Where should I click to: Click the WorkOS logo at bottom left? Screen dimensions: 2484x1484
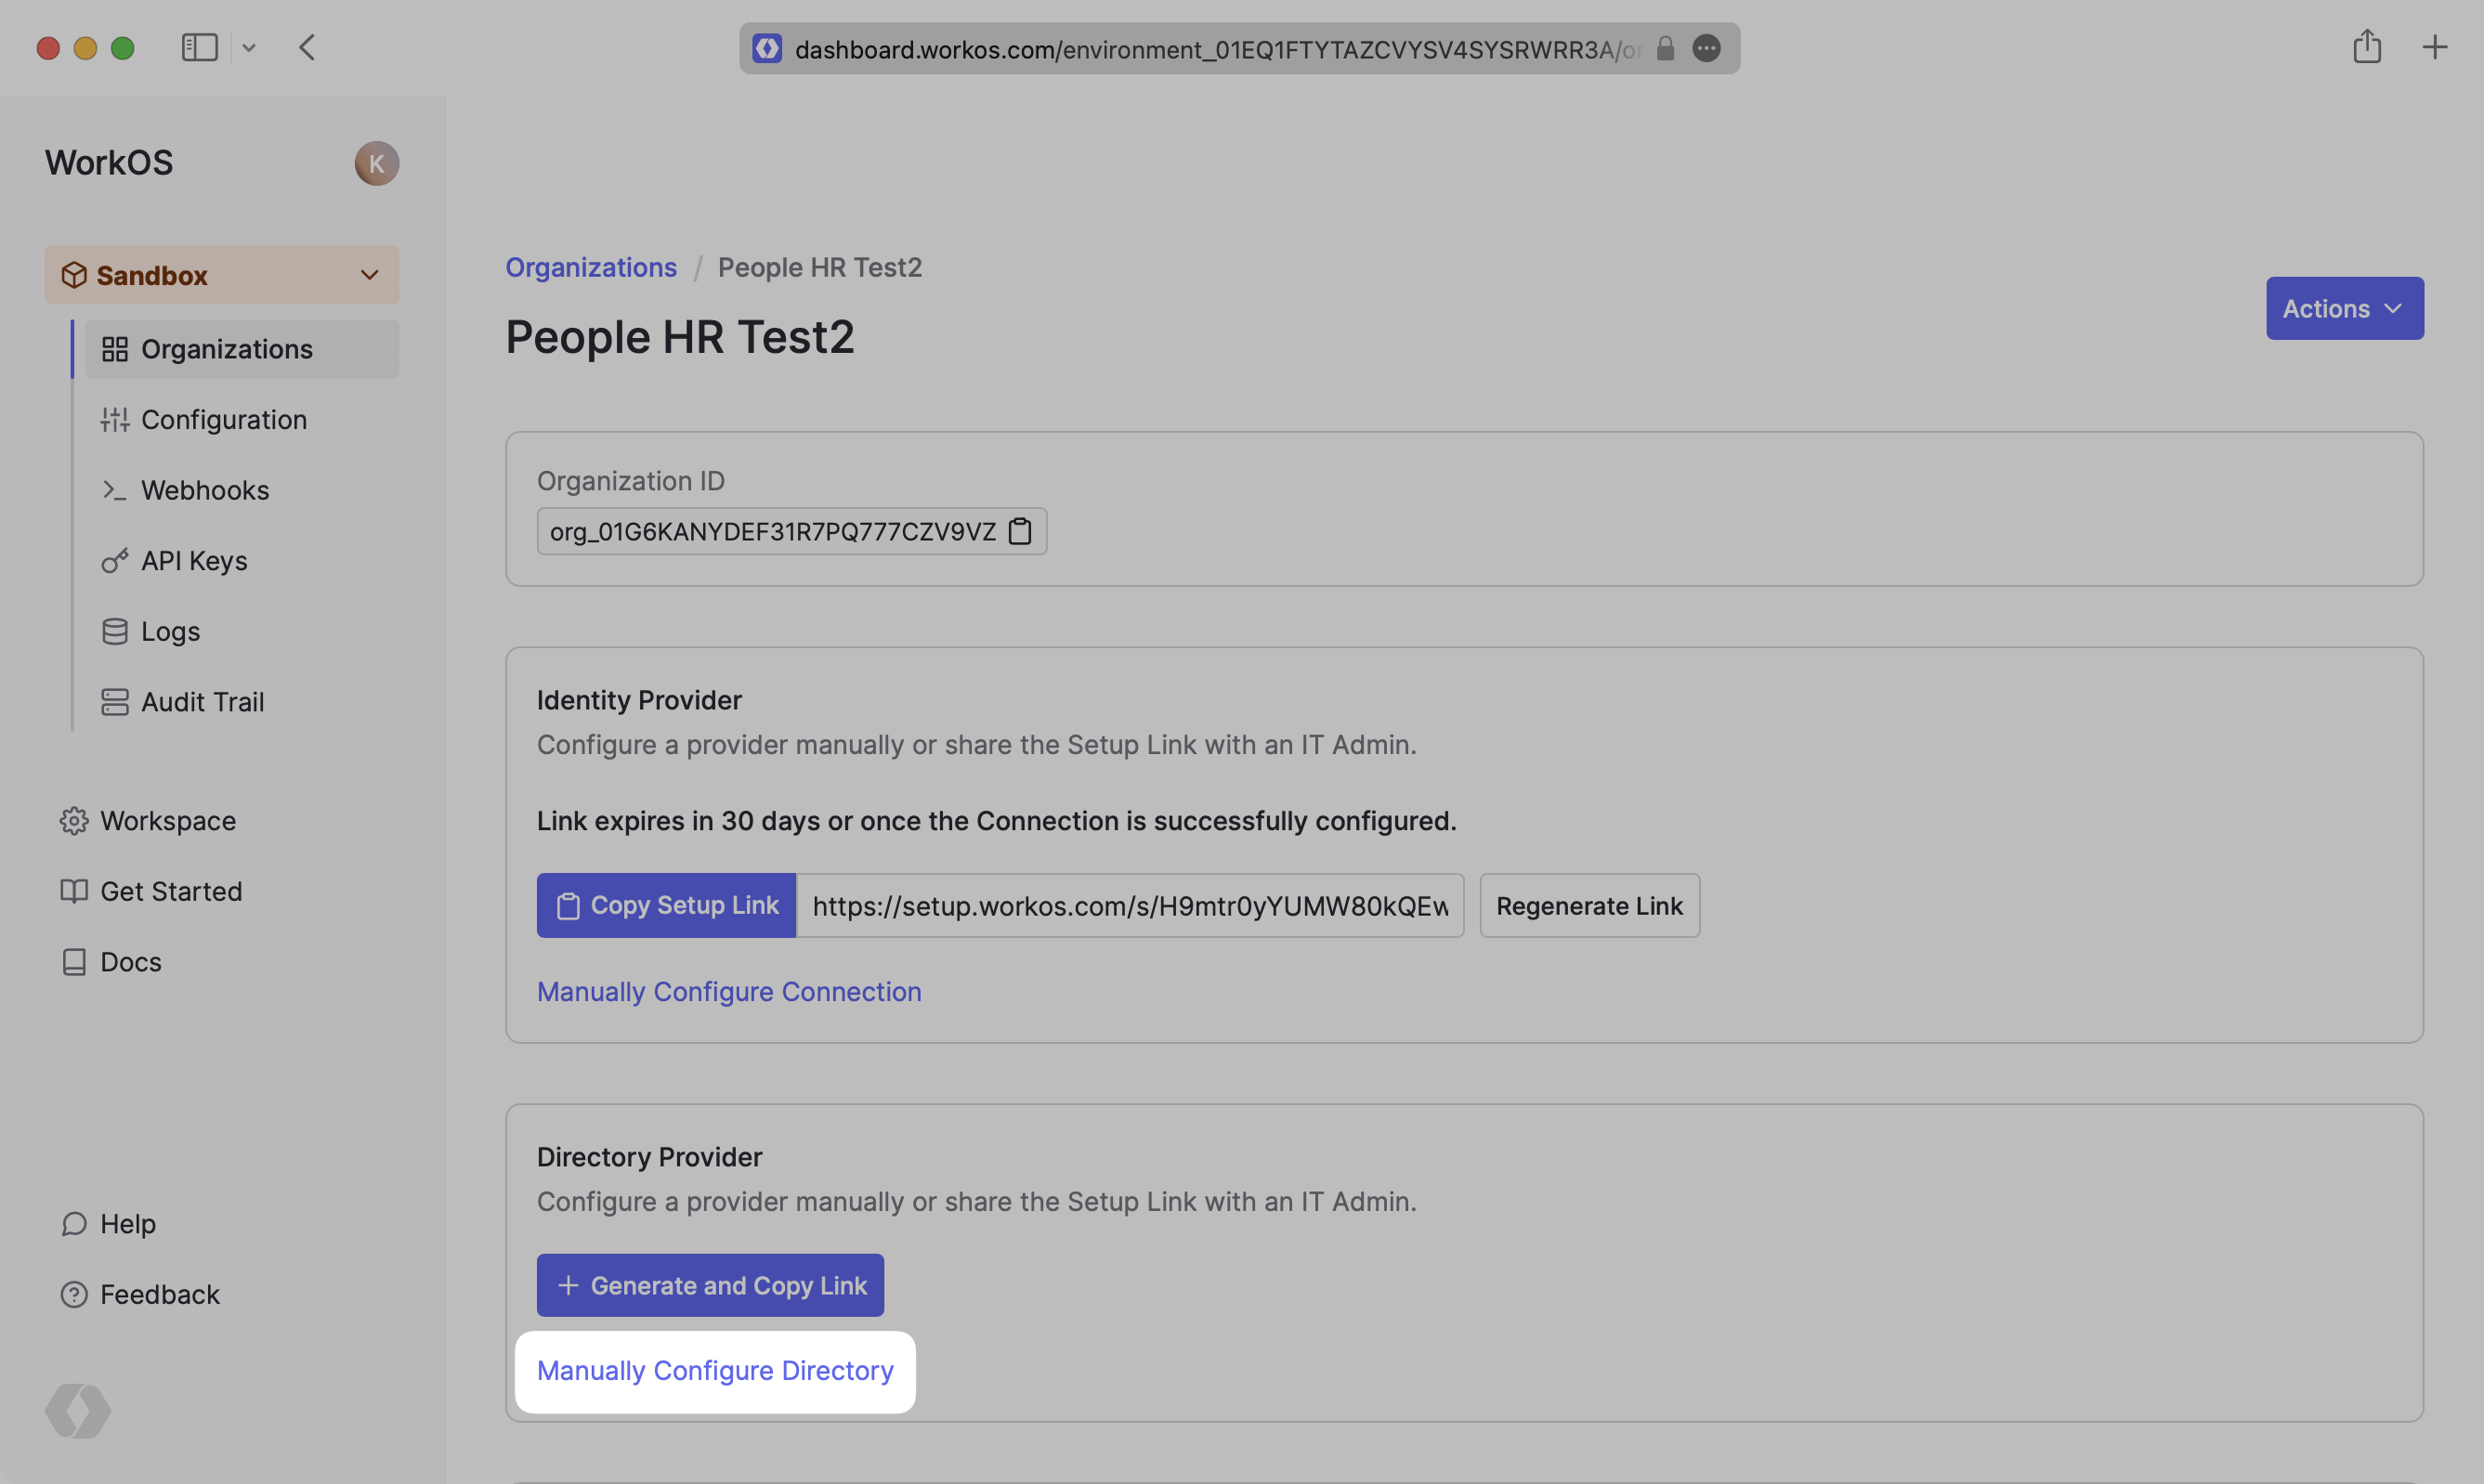click(78, 1411)
